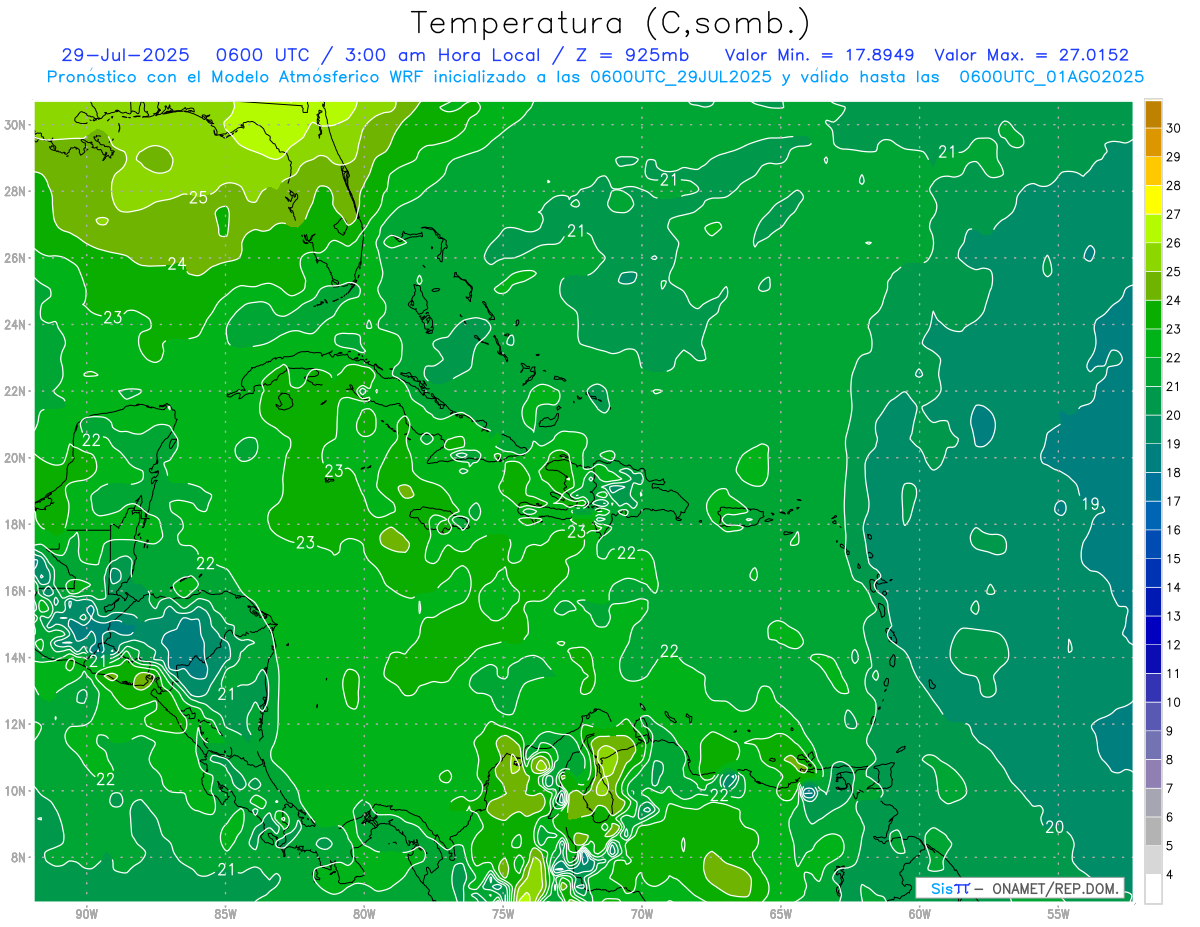Click the 25 contour label over the Gulf
1200x927 pixels.
click(x=198, y=197)
